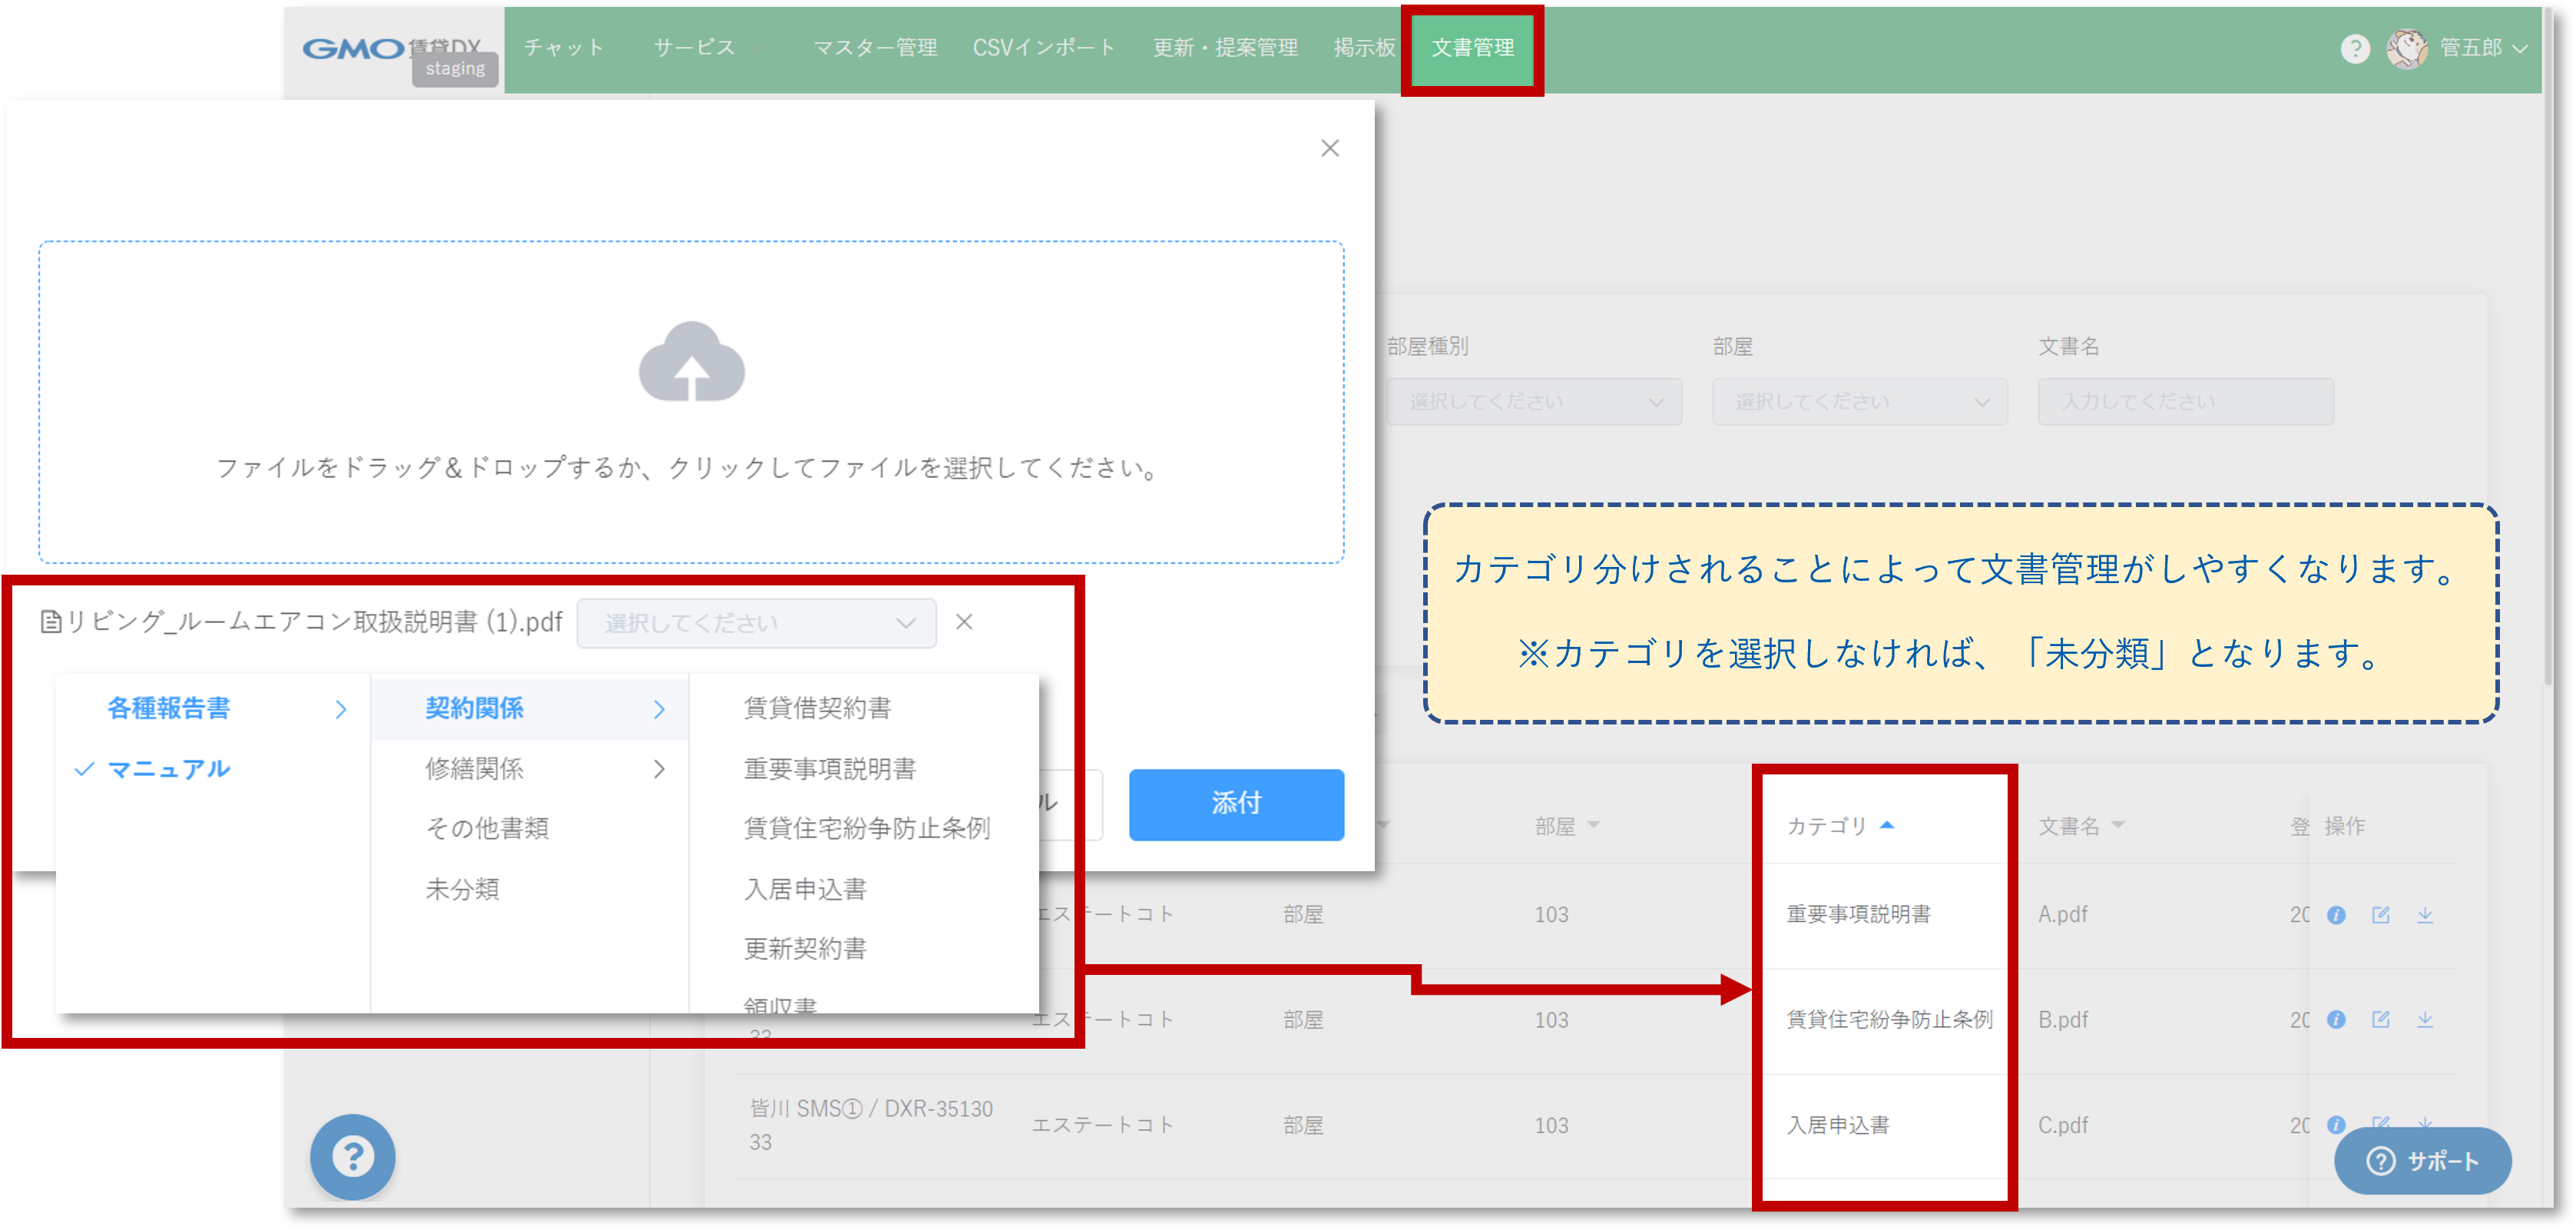Screen dimensions: 2576x1230
Task: Open the 部屋種別 dropdown filter
Action: pyautogui.click(x=1533, y=402)
